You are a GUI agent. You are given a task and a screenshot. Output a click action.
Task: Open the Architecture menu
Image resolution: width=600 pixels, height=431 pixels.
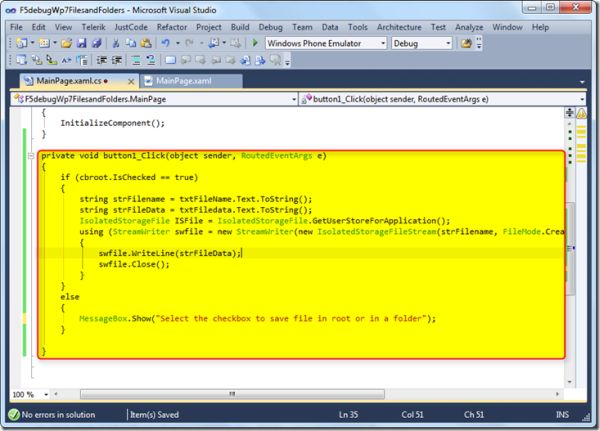point(399,27)
